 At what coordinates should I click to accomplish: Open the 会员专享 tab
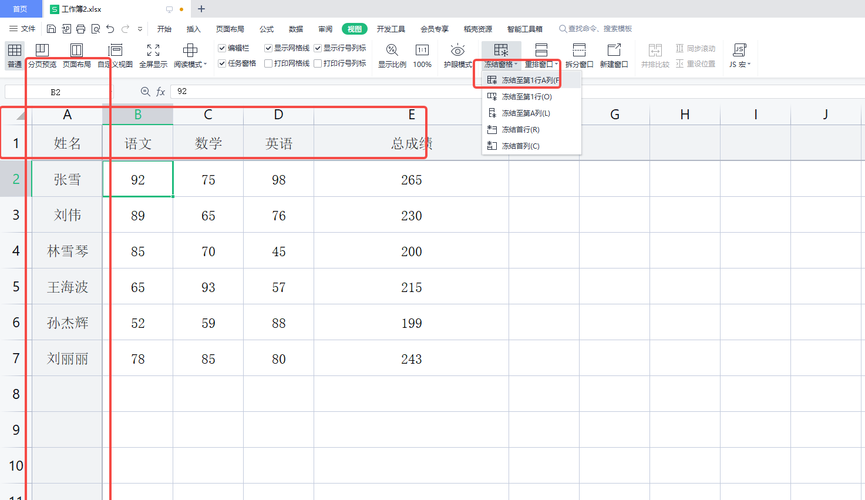click(x=434, y=29)
